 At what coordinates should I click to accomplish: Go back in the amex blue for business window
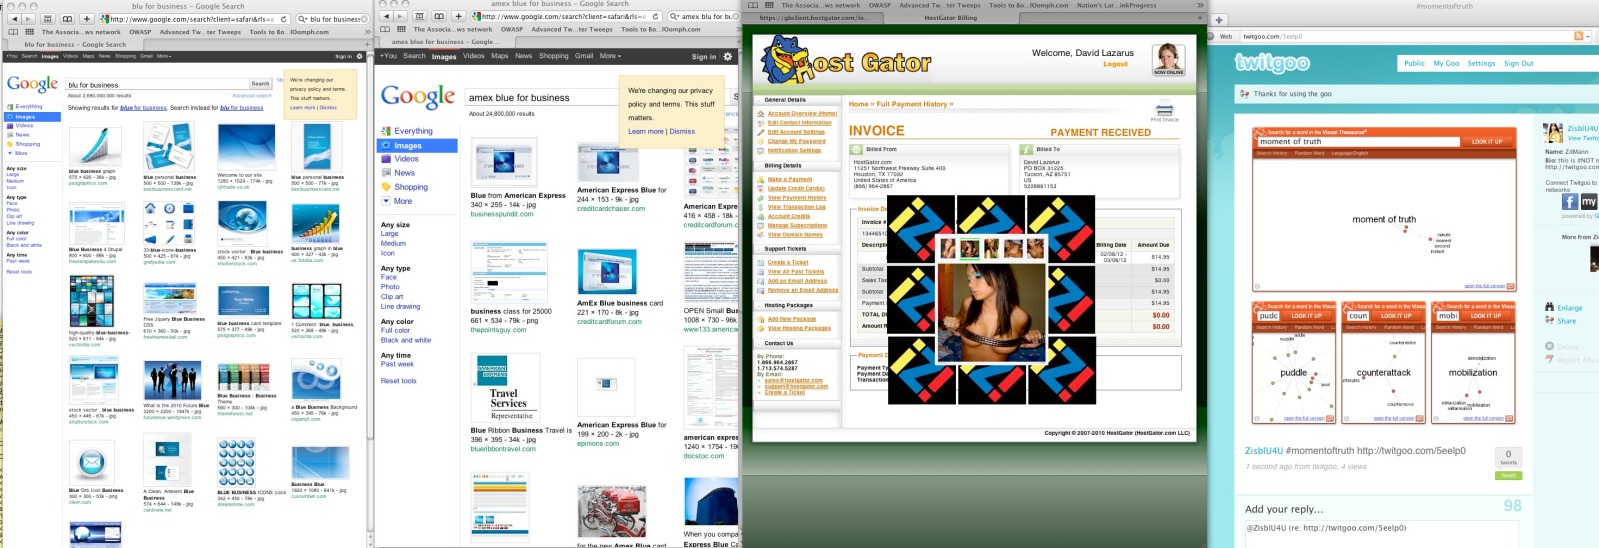(387, 16)
